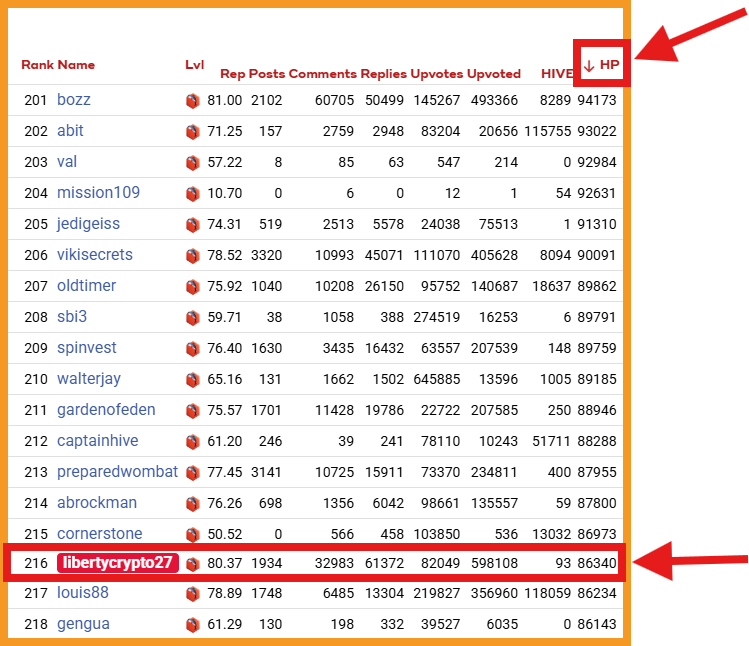Click the level icon in mission109 row
The width and height of the screenshot is (749, 646).
(x=193, y=194)
